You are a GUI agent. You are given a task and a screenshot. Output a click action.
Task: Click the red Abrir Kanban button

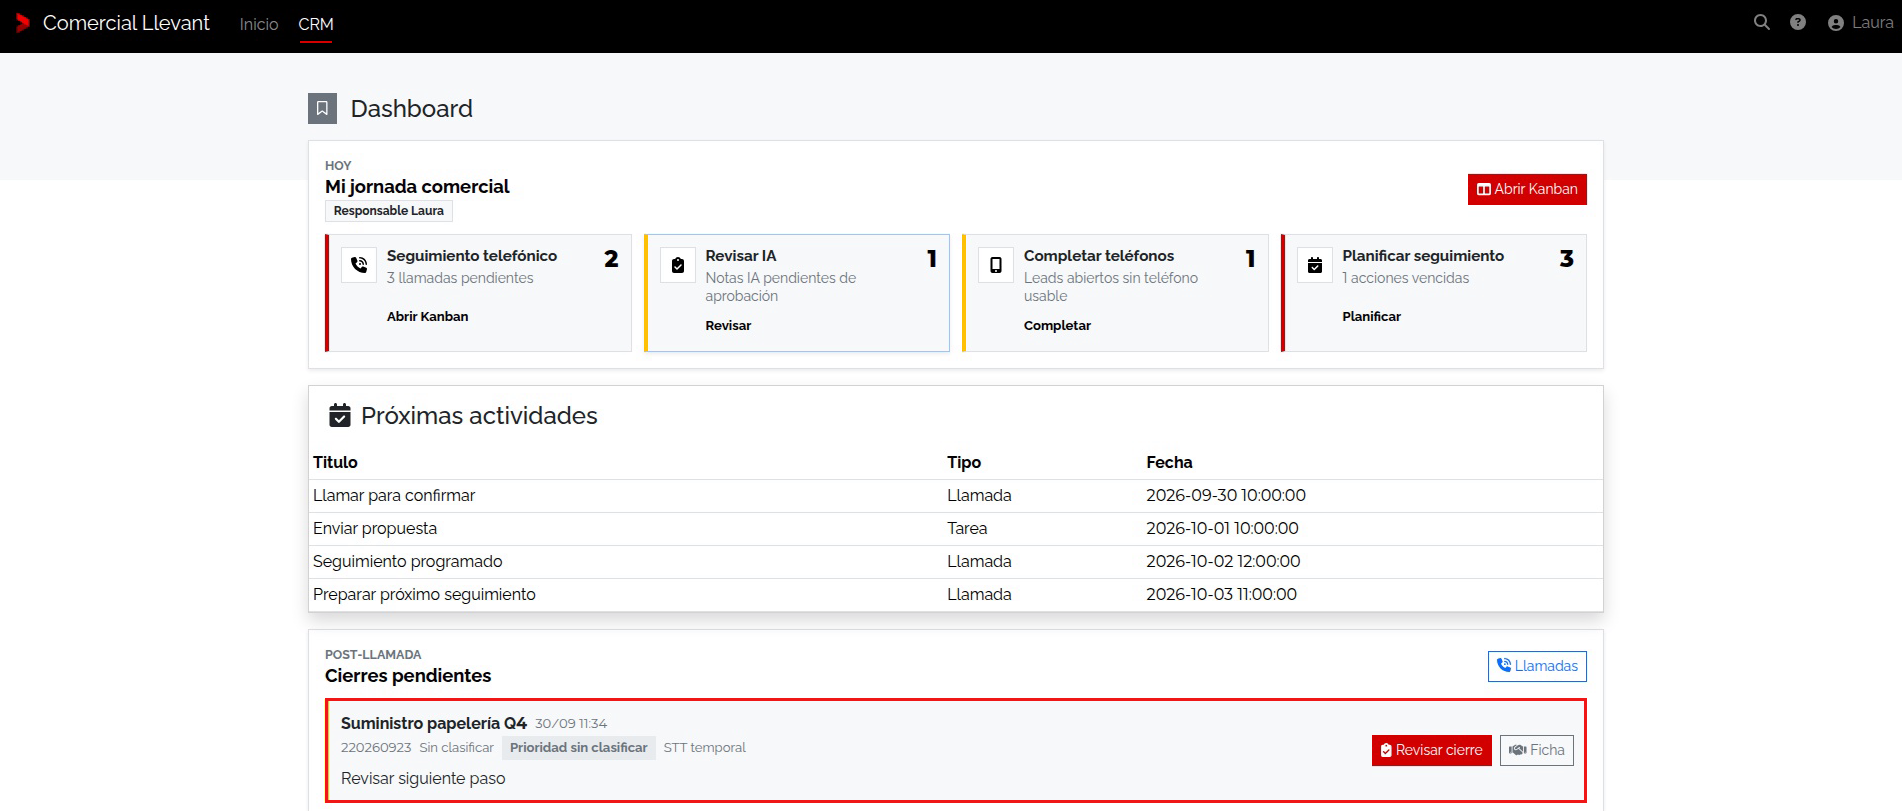[1527, 189]
